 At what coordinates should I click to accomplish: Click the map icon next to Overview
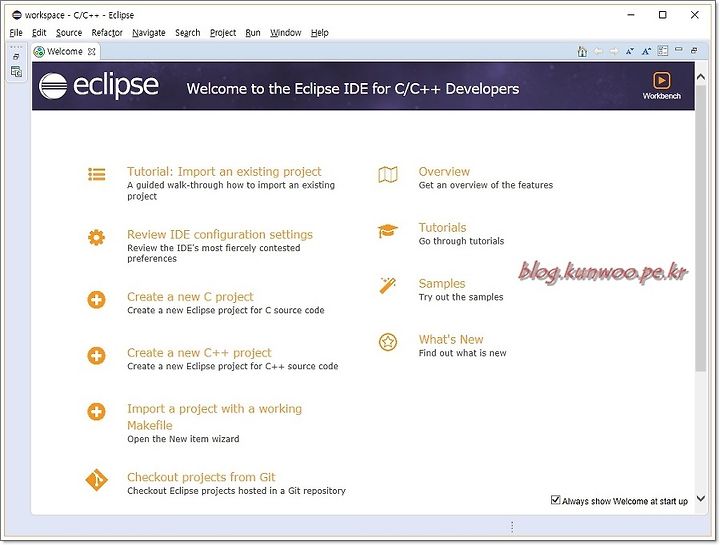click(388, 174)
